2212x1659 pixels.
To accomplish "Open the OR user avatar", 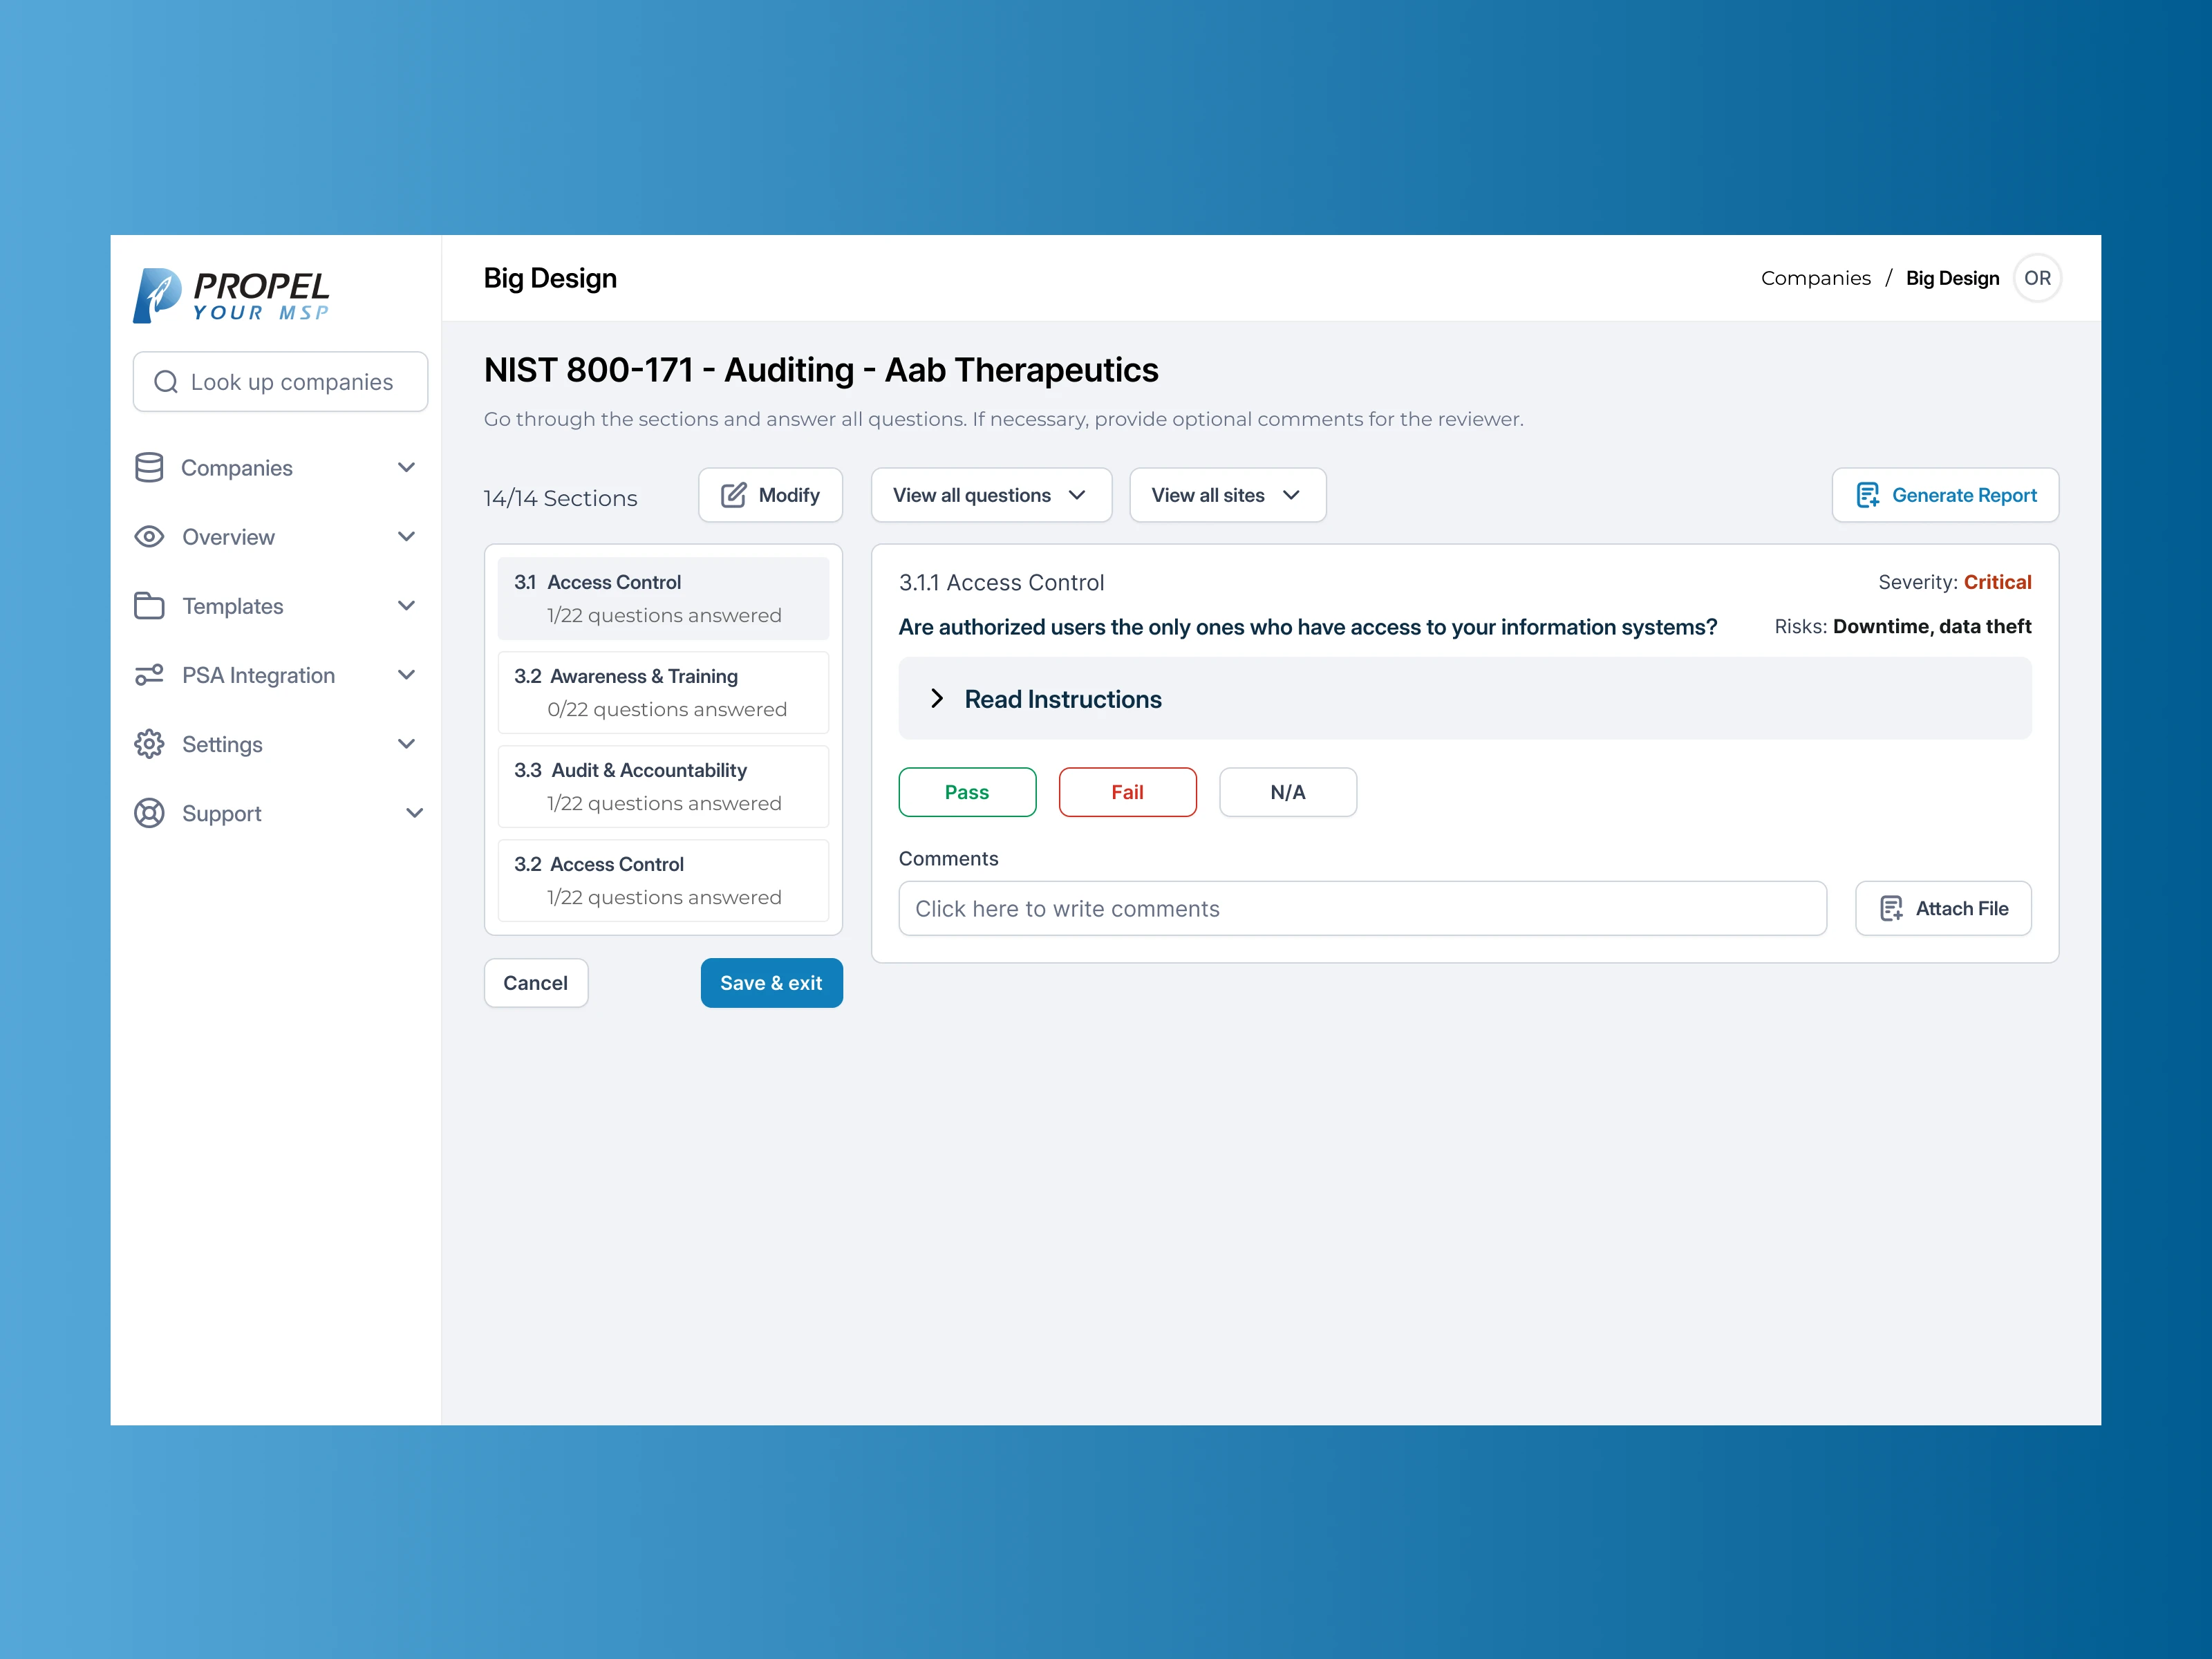I will (2037, 278).
